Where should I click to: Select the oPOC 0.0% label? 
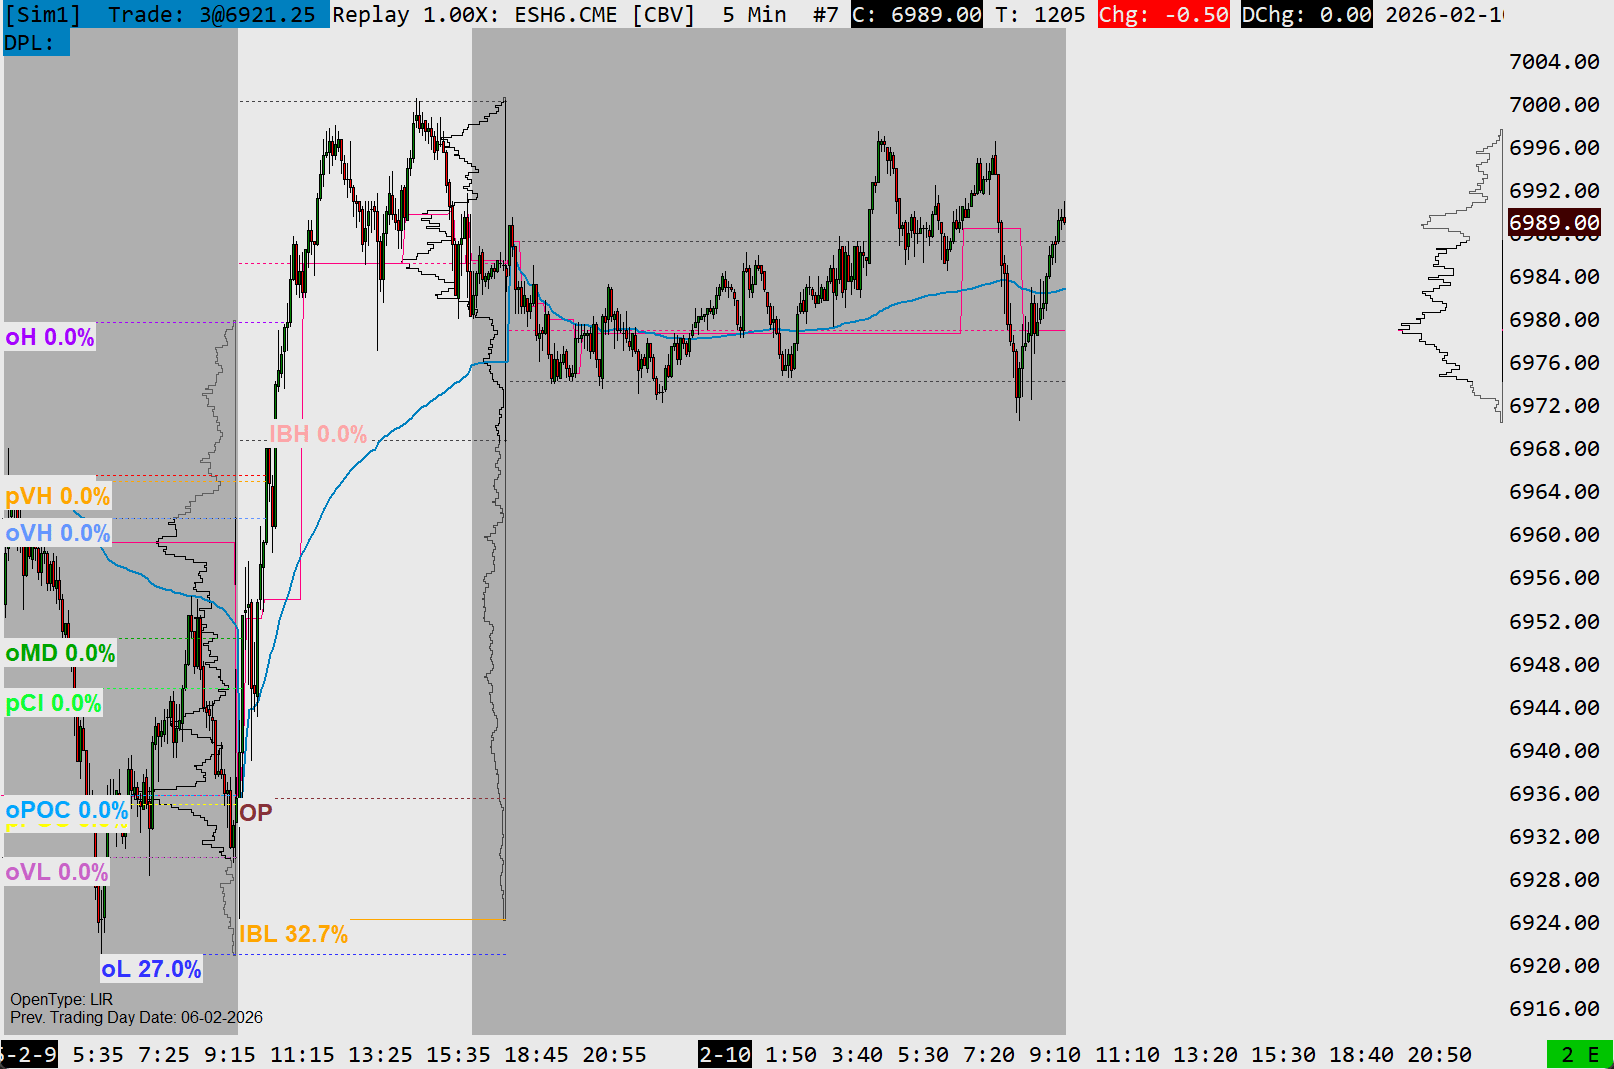coord(67,810)
